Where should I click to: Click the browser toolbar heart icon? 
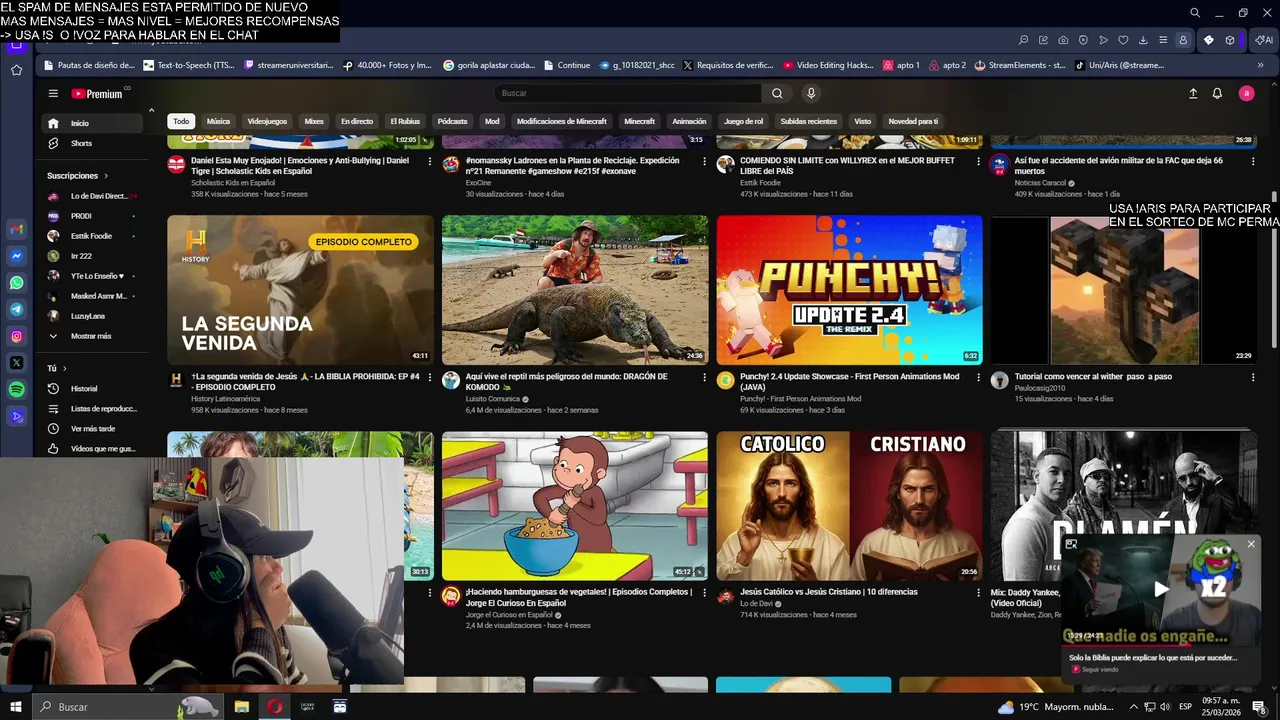[1123, 40]
